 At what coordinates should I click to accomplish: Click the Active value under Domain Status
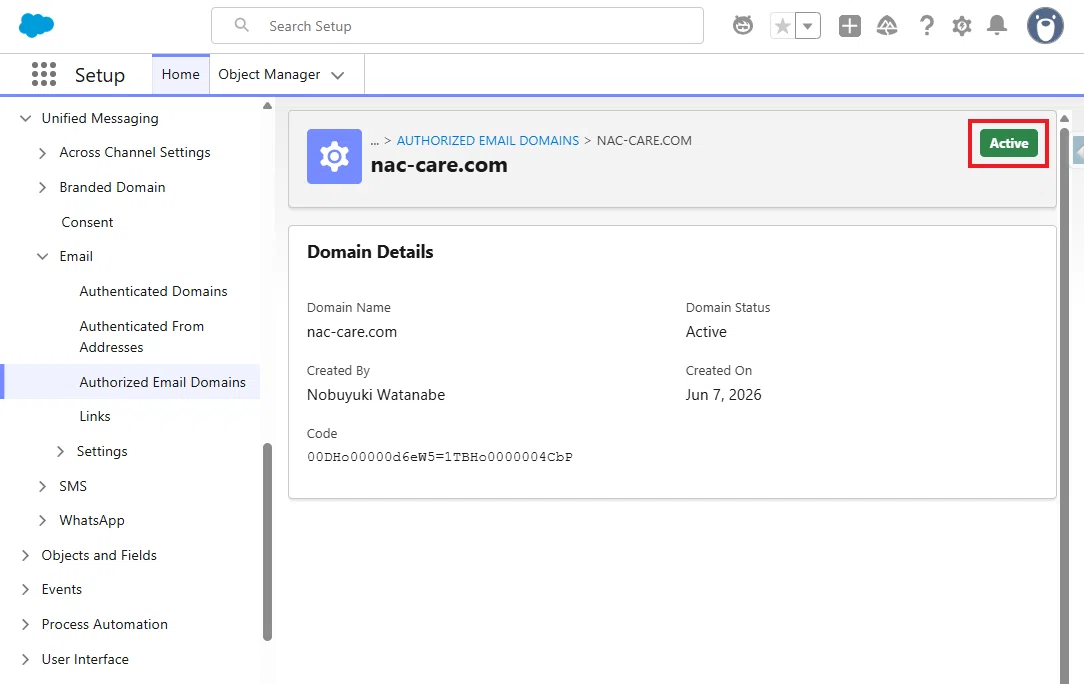coord(706,332)
